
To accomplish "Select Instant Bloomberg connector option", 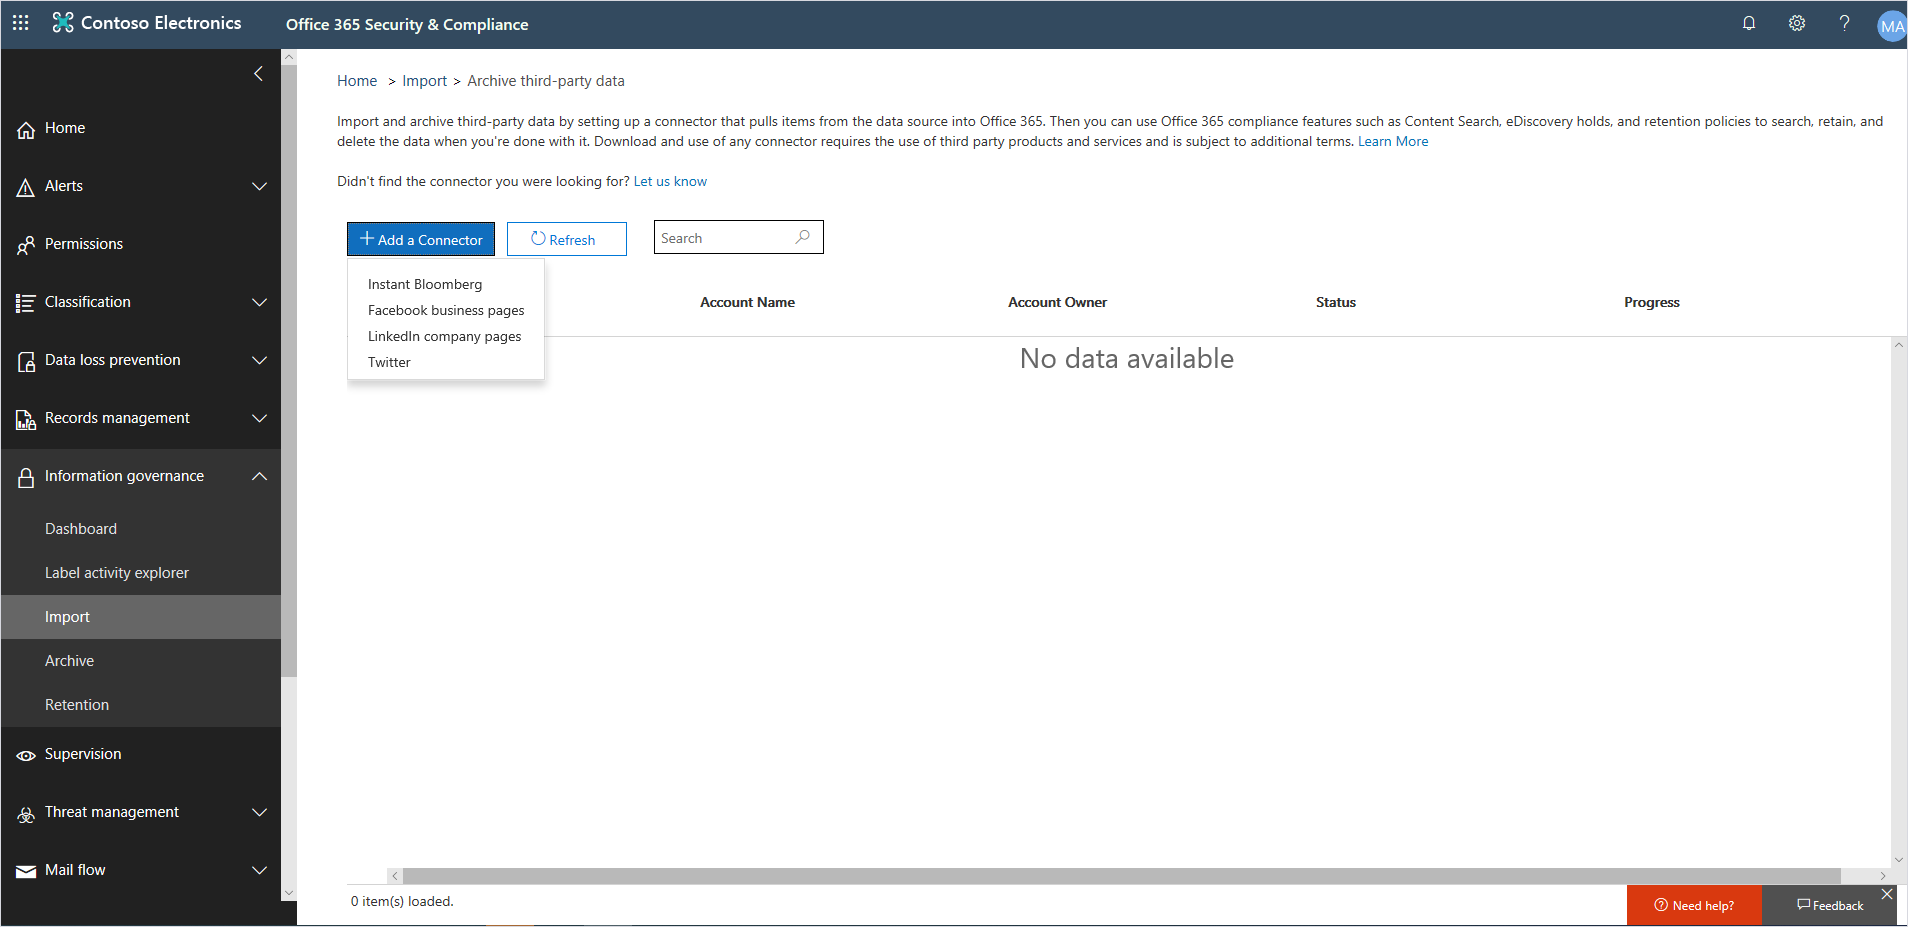I will pyautogui.click(x=424, y=284).
